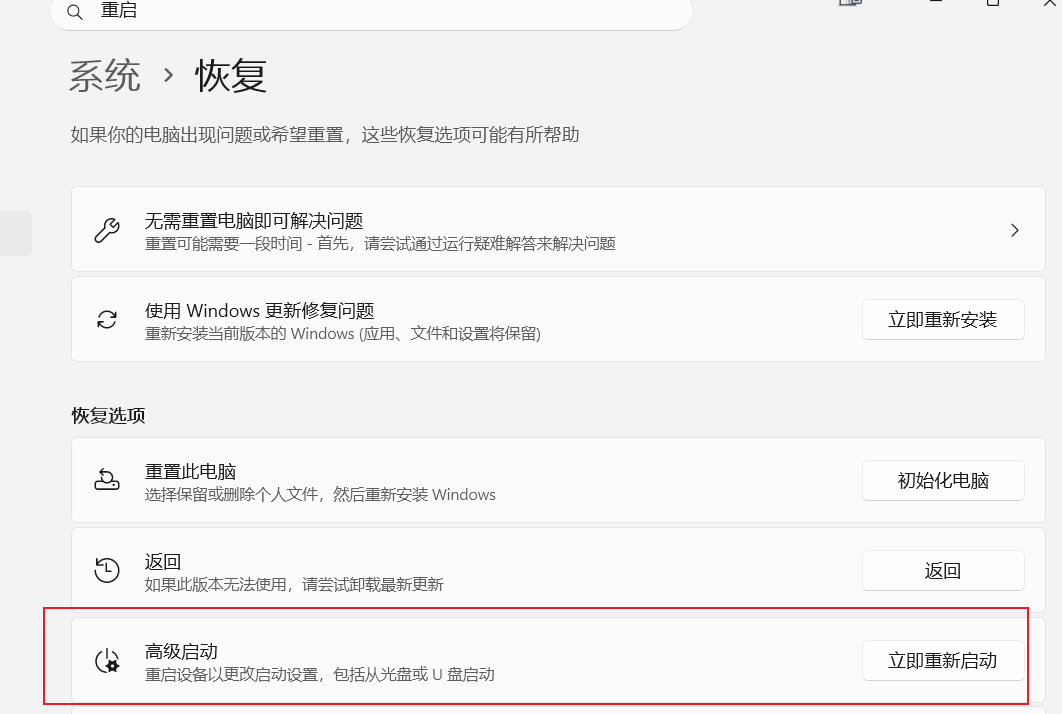This screenshot has width=1062, height=714.
Task: Click 高级启动 title text
Action: pyautogui.click(x=181, y=652)
